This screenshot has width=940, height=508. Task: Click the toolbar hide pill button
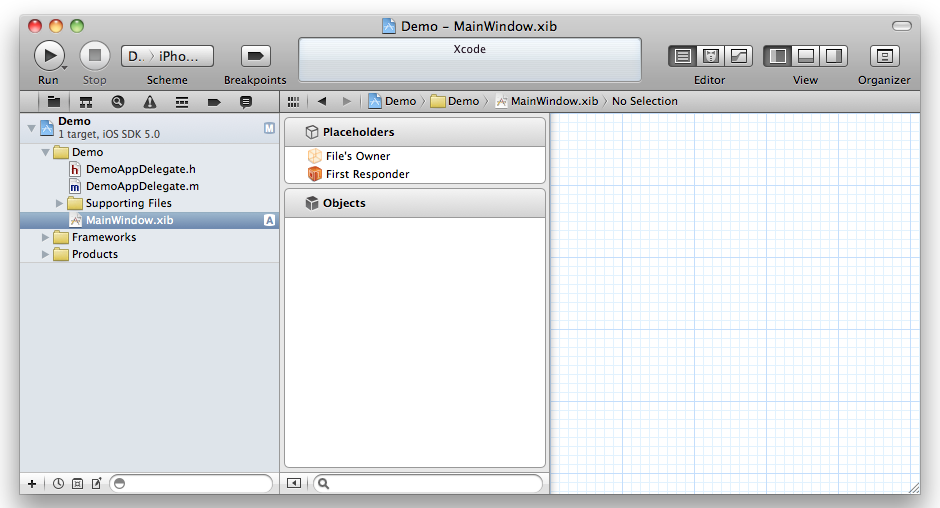tap(901, 26)
